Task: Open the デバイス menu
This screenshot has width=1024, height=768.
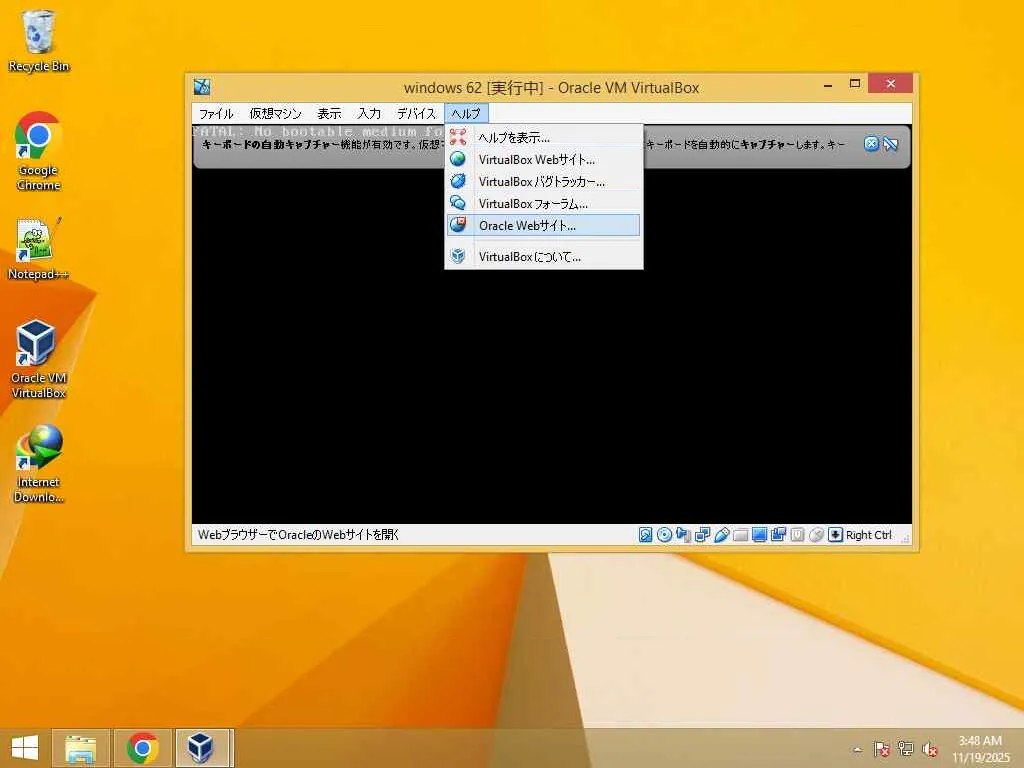Action: coord(416,114)
